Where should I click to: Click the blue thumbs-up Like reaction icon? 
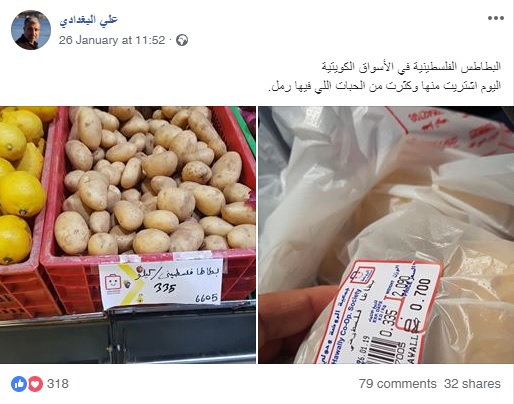pos(19,384)
